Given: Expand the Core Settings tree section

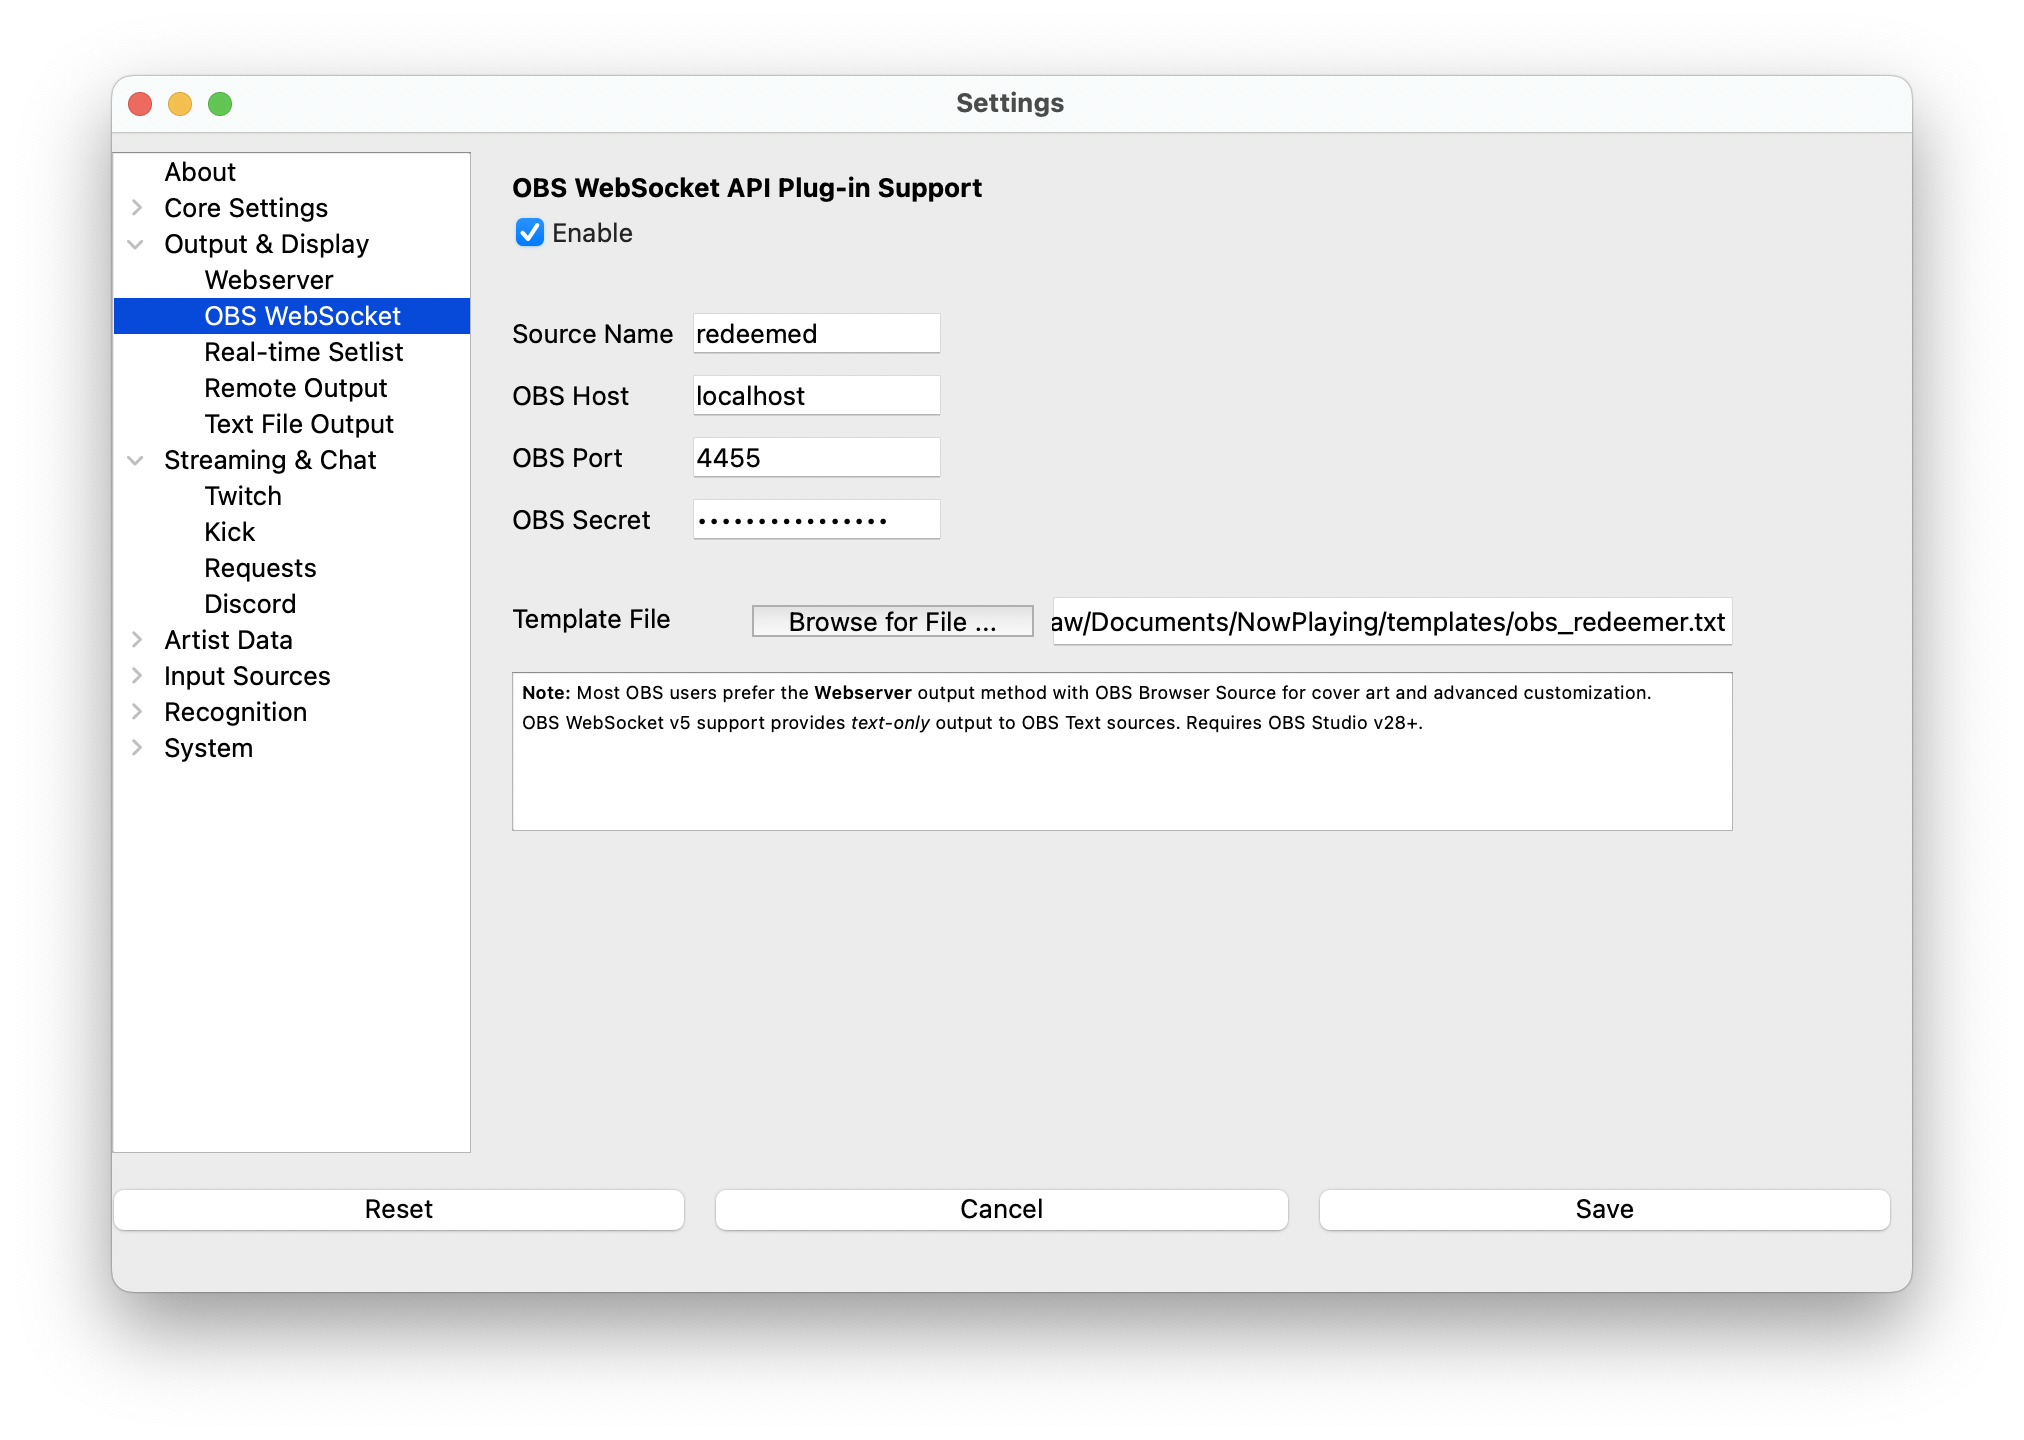Looking at the screenshot, I should pyautogui.click(x=137, y=208).
